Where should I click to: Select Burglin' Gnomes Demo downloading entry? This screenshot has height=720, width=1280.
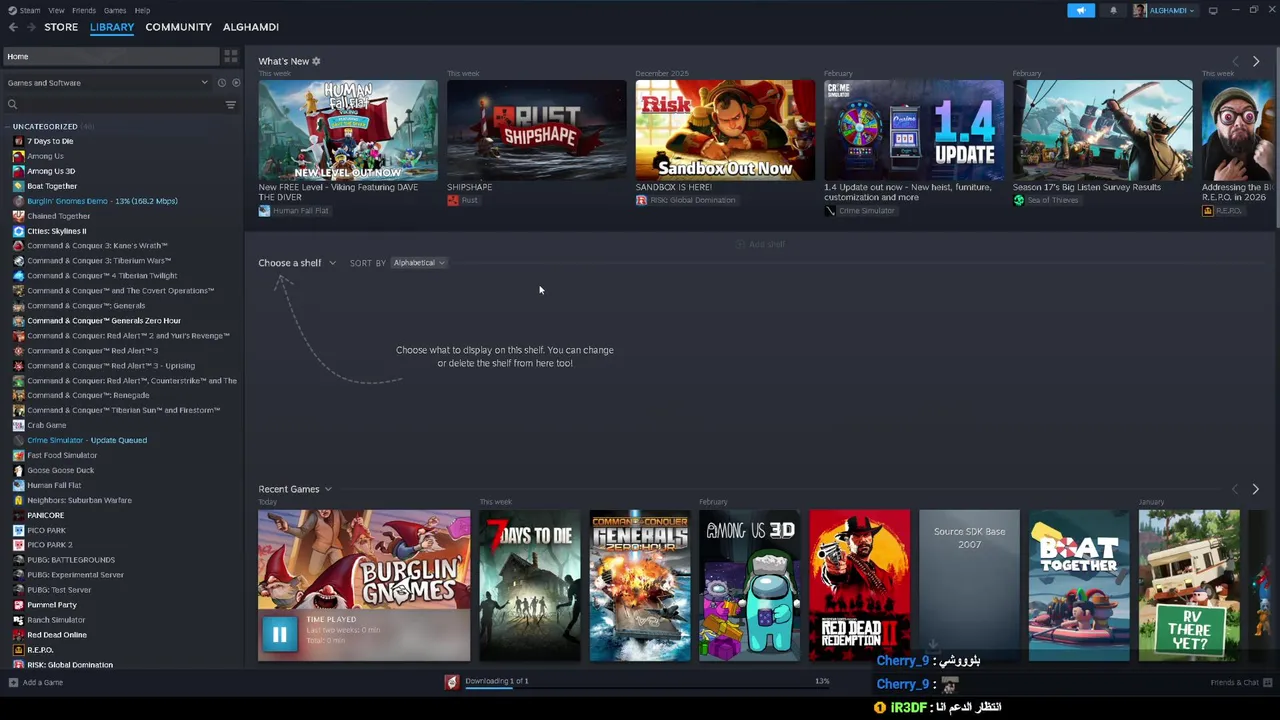(x=102, y=201)
